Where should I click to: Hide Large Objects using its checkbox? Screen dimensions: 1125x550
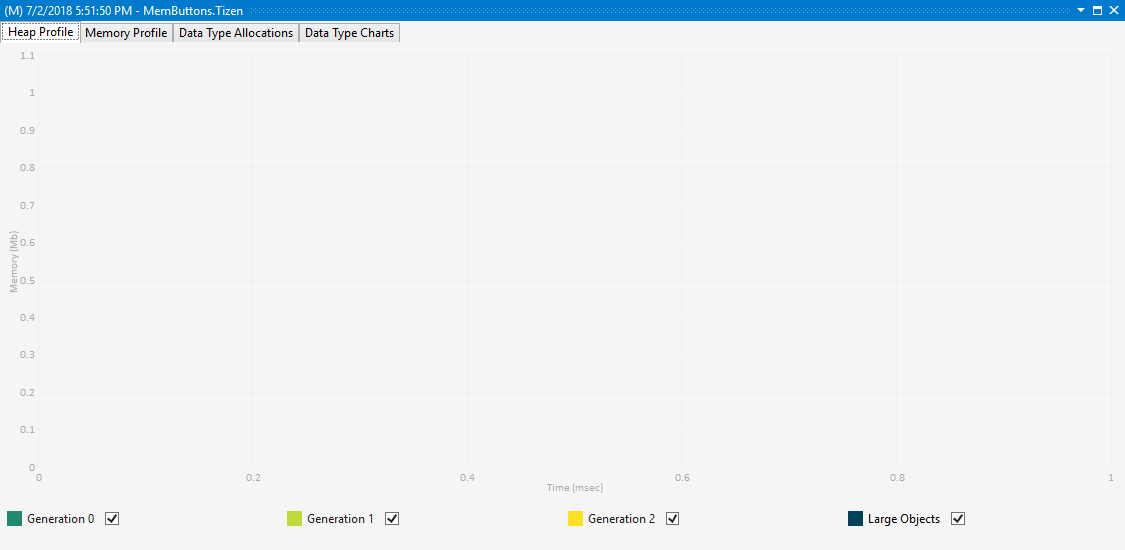[x=958, y=519]
